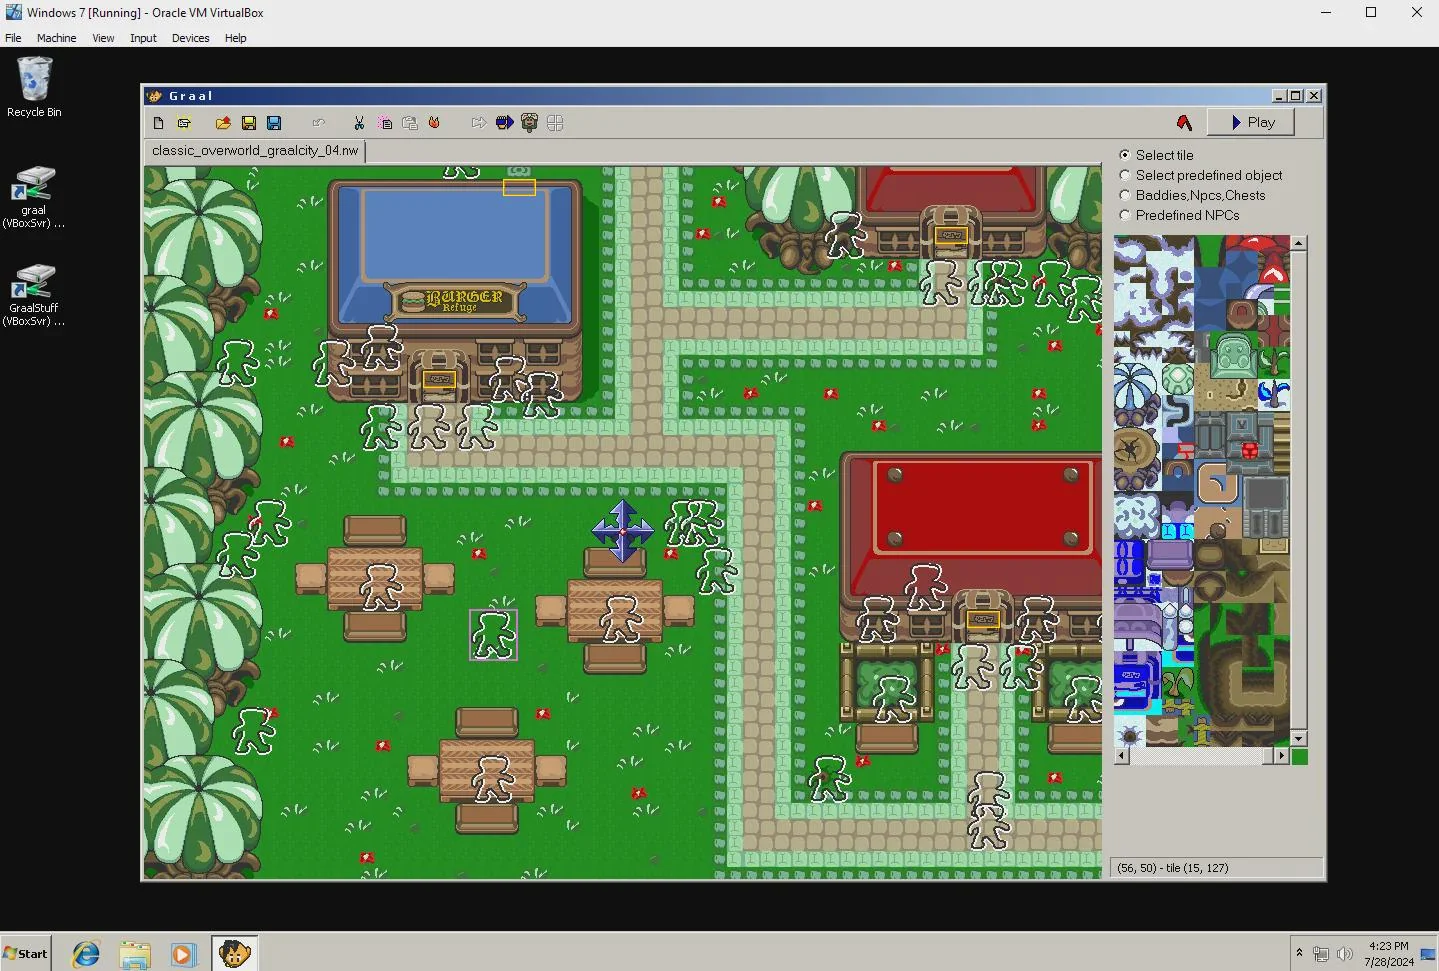The height and width of the screenshot is (971, 1439).
Task: Save the level with the yellow floppy icon
Action: (x=248, y=123)
